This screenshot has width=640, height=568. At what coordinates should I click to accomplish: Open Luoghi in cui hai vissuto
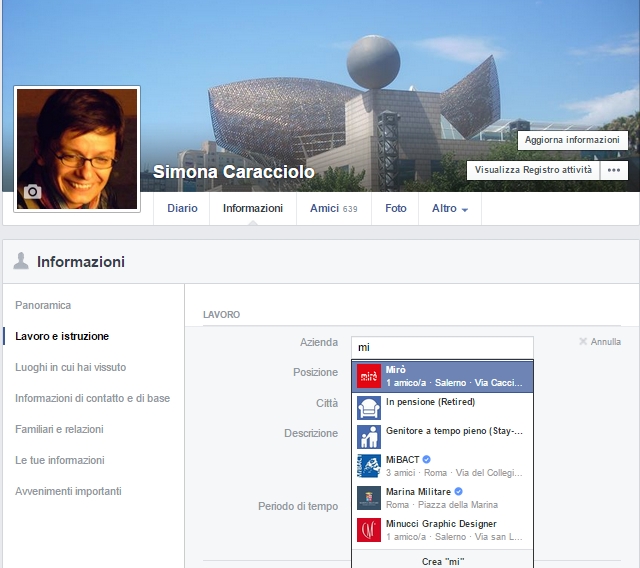[x=70, y=367]
